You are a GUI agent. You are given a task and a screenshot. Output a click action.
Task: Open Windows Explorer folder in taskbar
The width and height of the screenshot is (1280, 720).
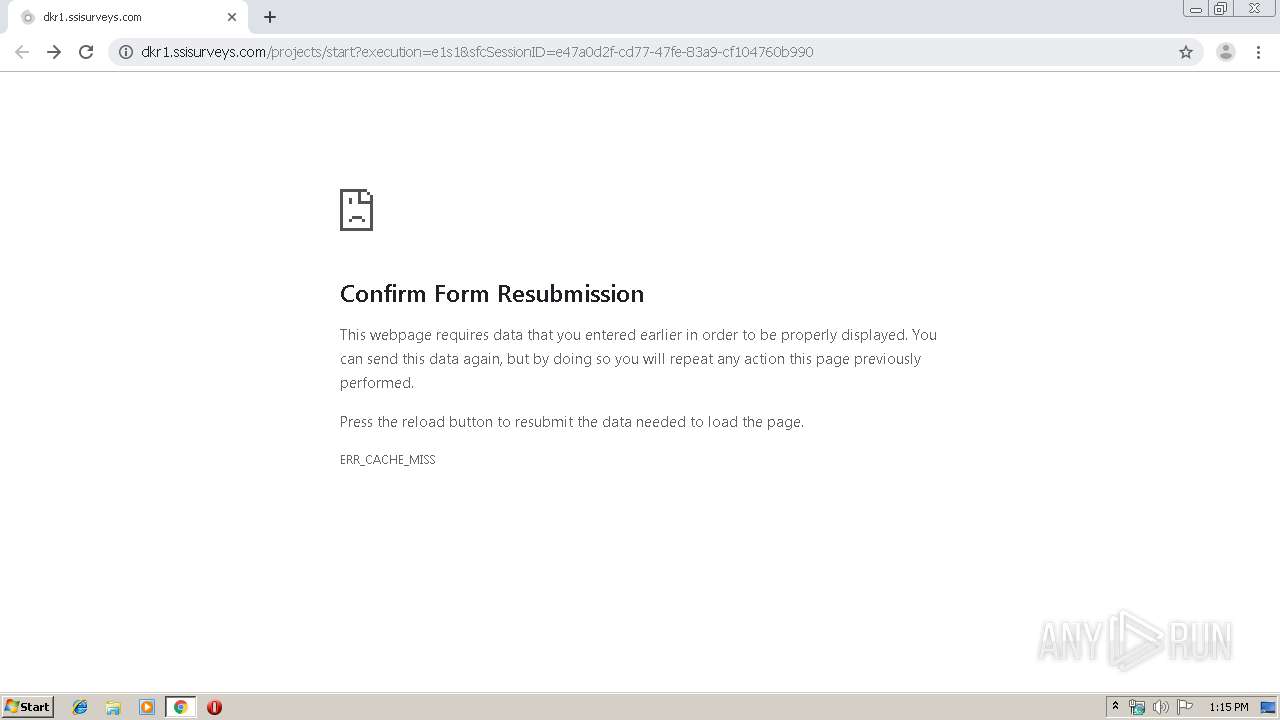(113, 707)
